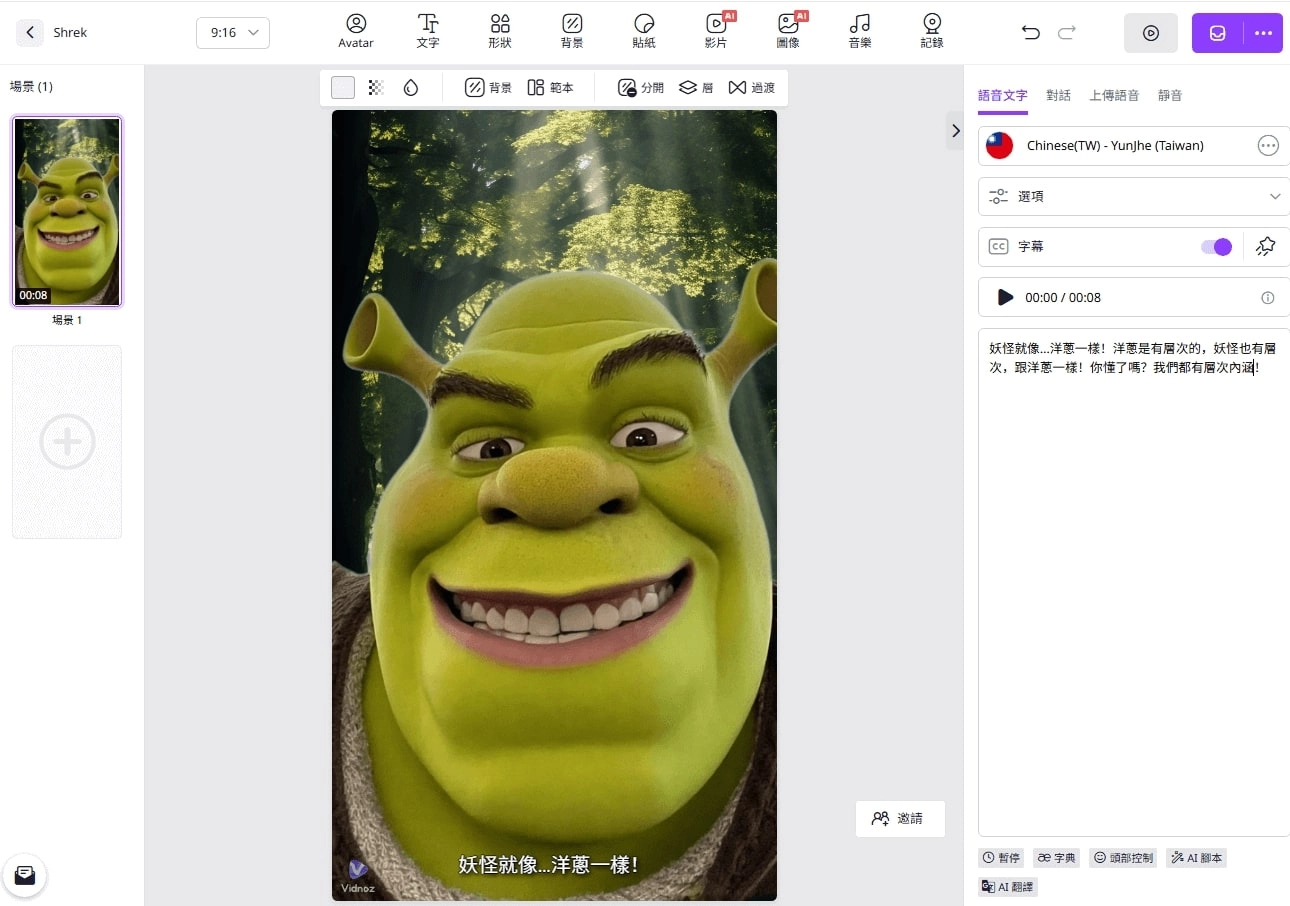
Task: Open the 形狀 shapes tool
Action: (x=500, y=31)
